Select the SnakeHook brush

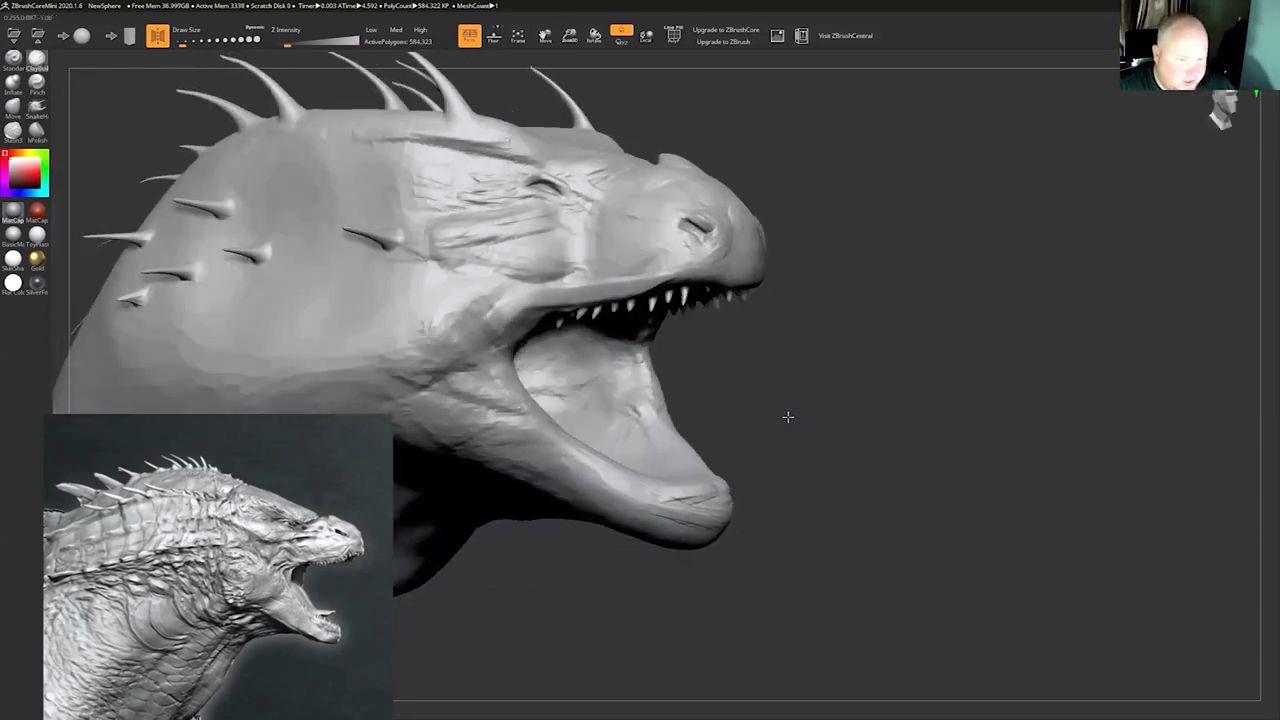(x=37, y=107)
